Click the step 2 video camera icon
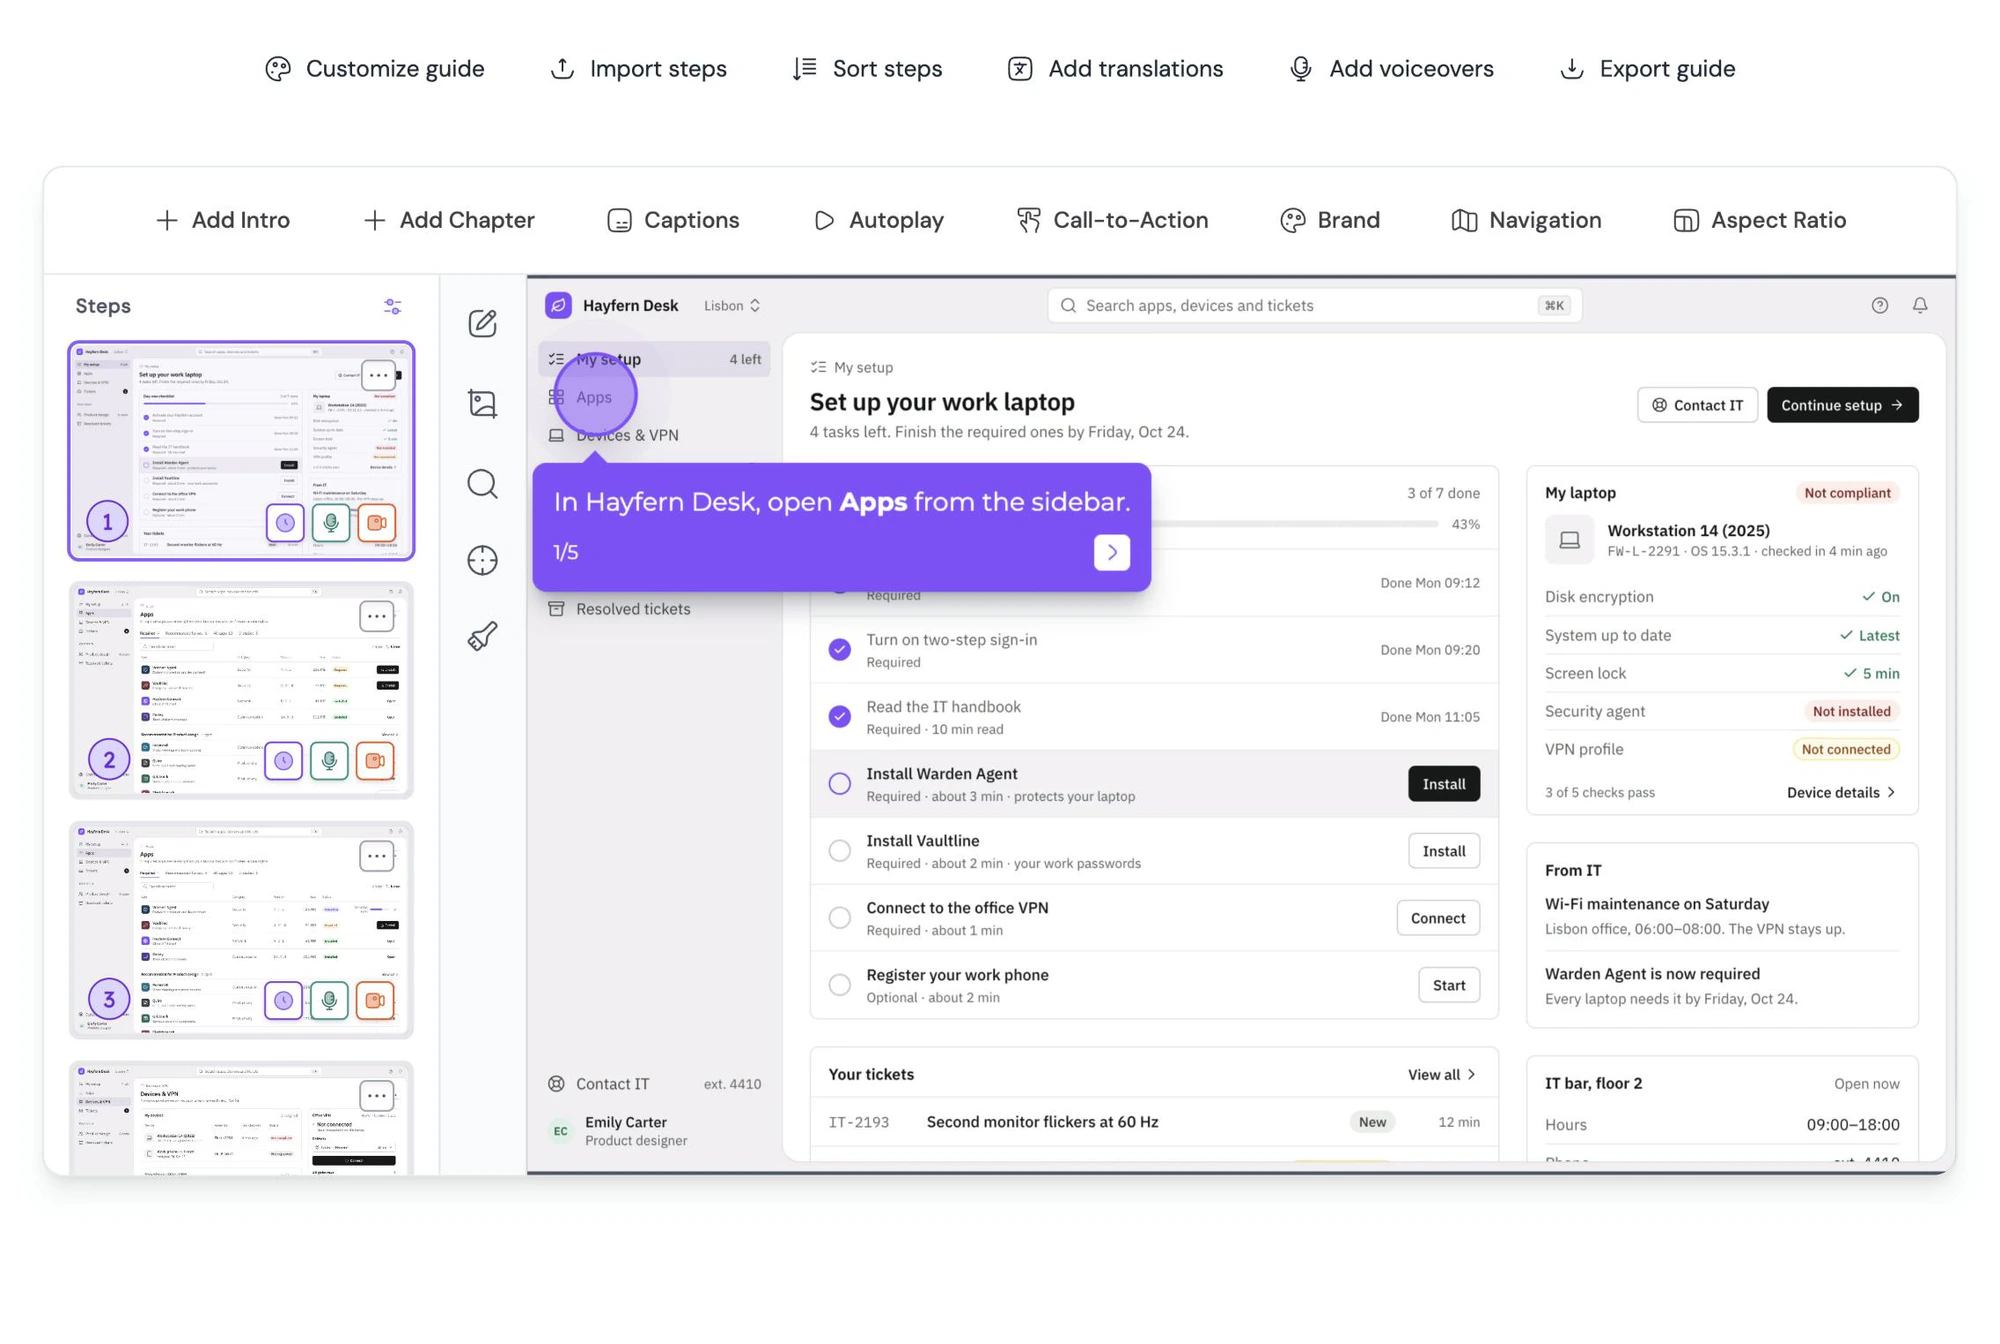2000x1344 pixels. (x=375, y=761)
